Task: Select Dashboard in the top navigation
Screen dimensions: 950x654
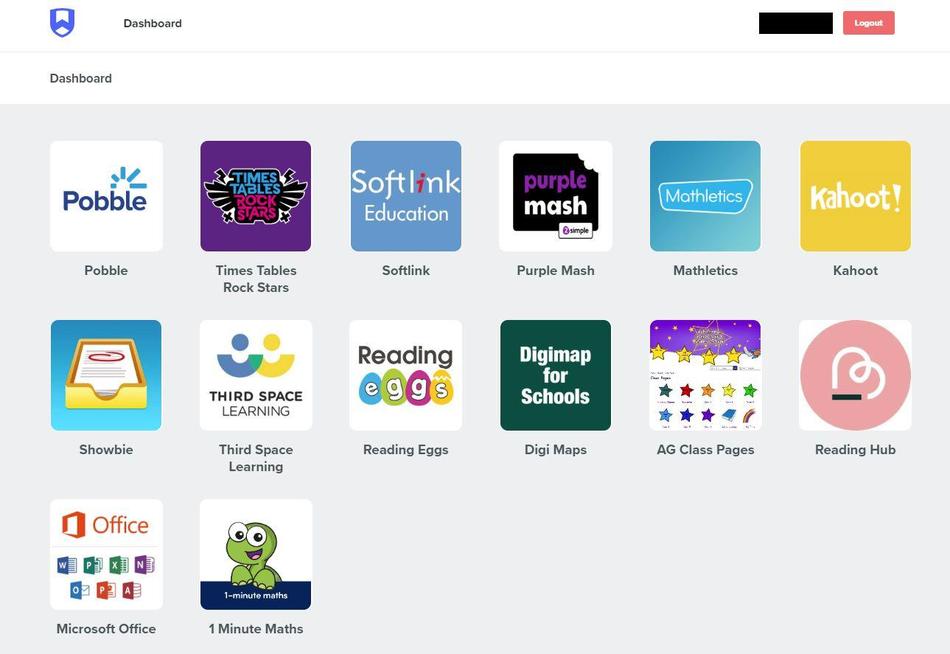Action: pyautogui.click(x=153, y=23)
